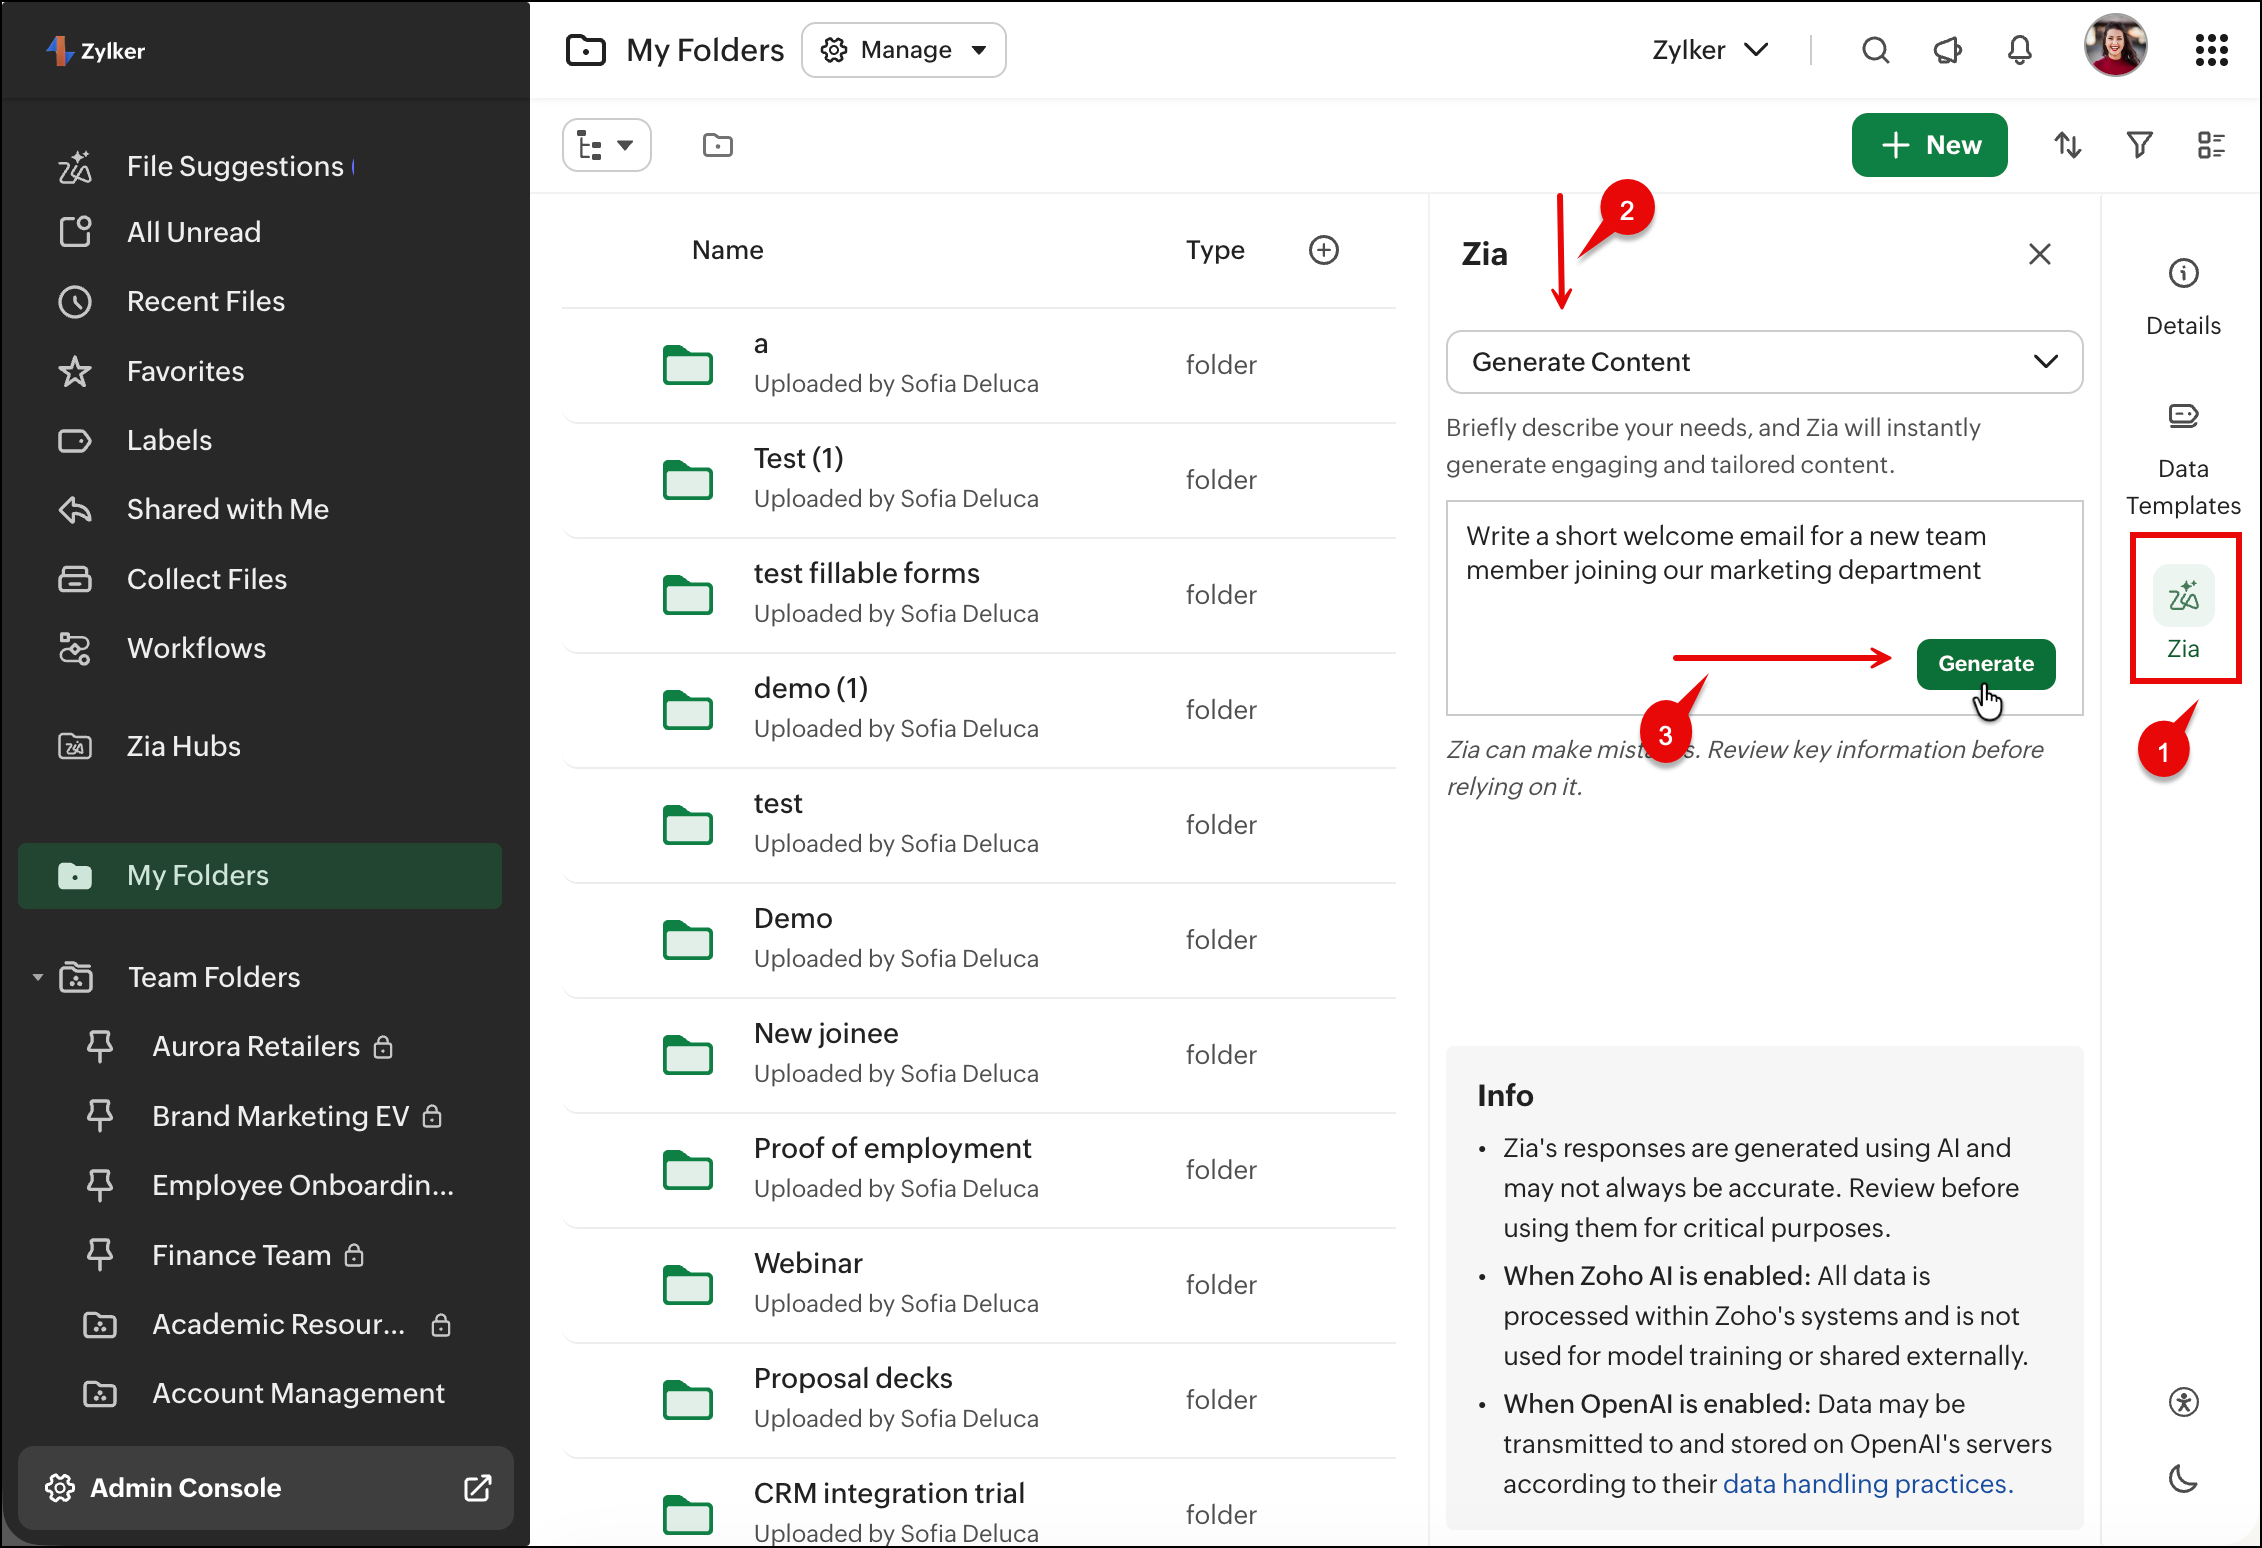Open the data handling practices link
This screenshot has width=2262, height=1548.
coord(1866,1484)
